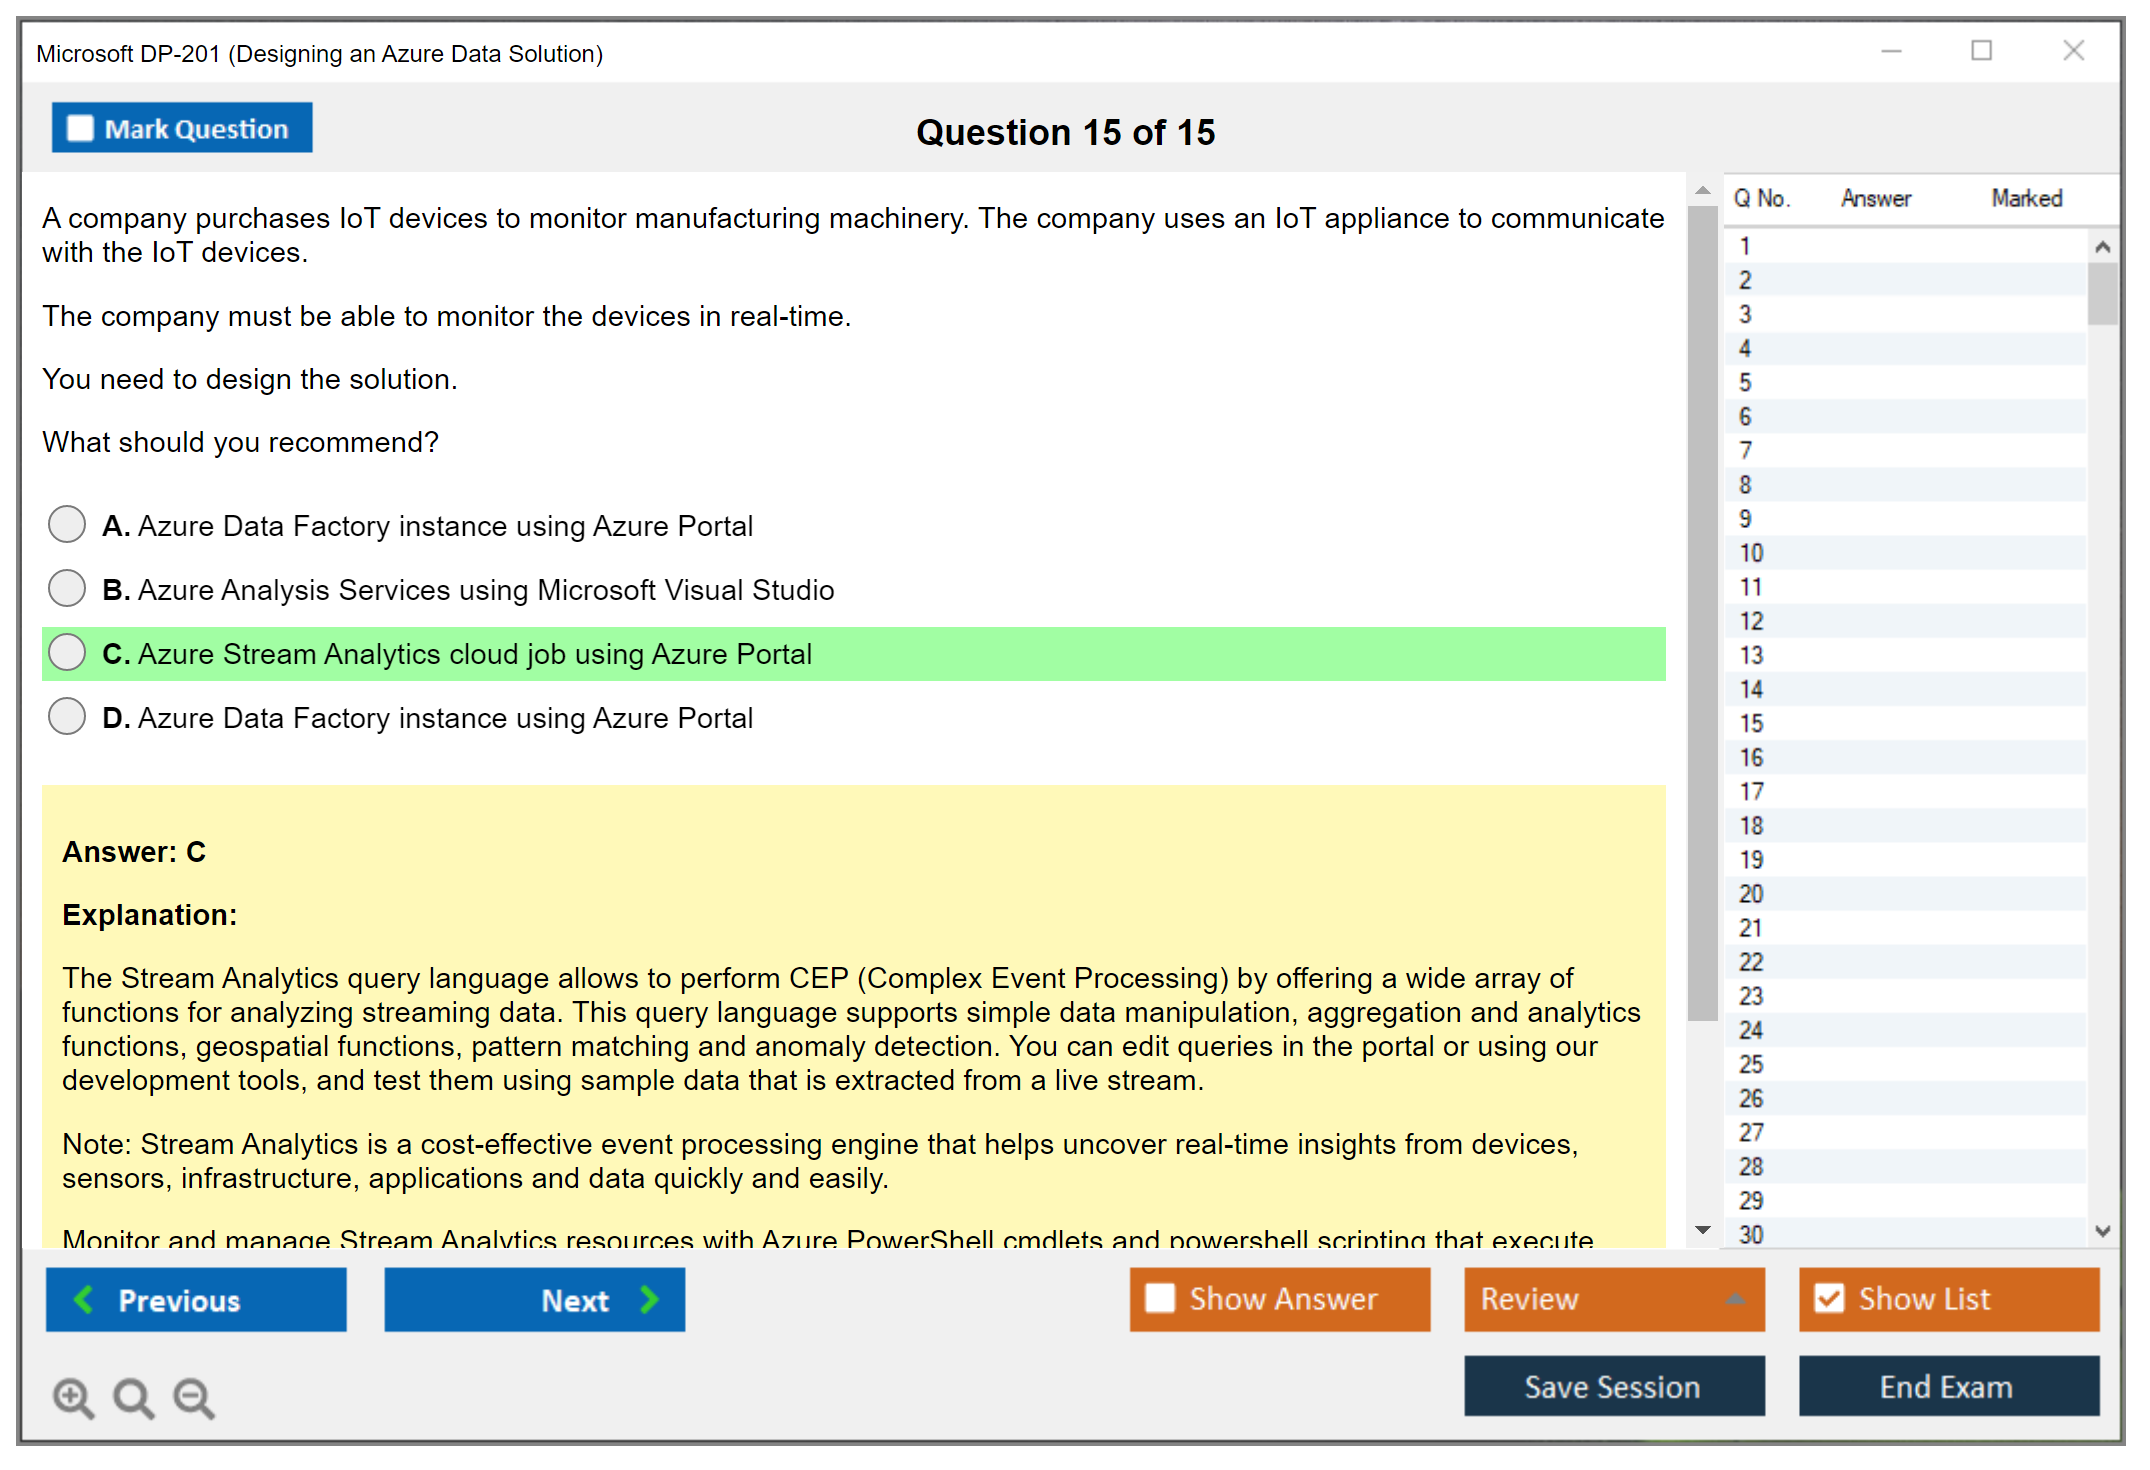Click the zoom in magnifier icon
The image size is (2150, 1470).
tap(72, 1397)
